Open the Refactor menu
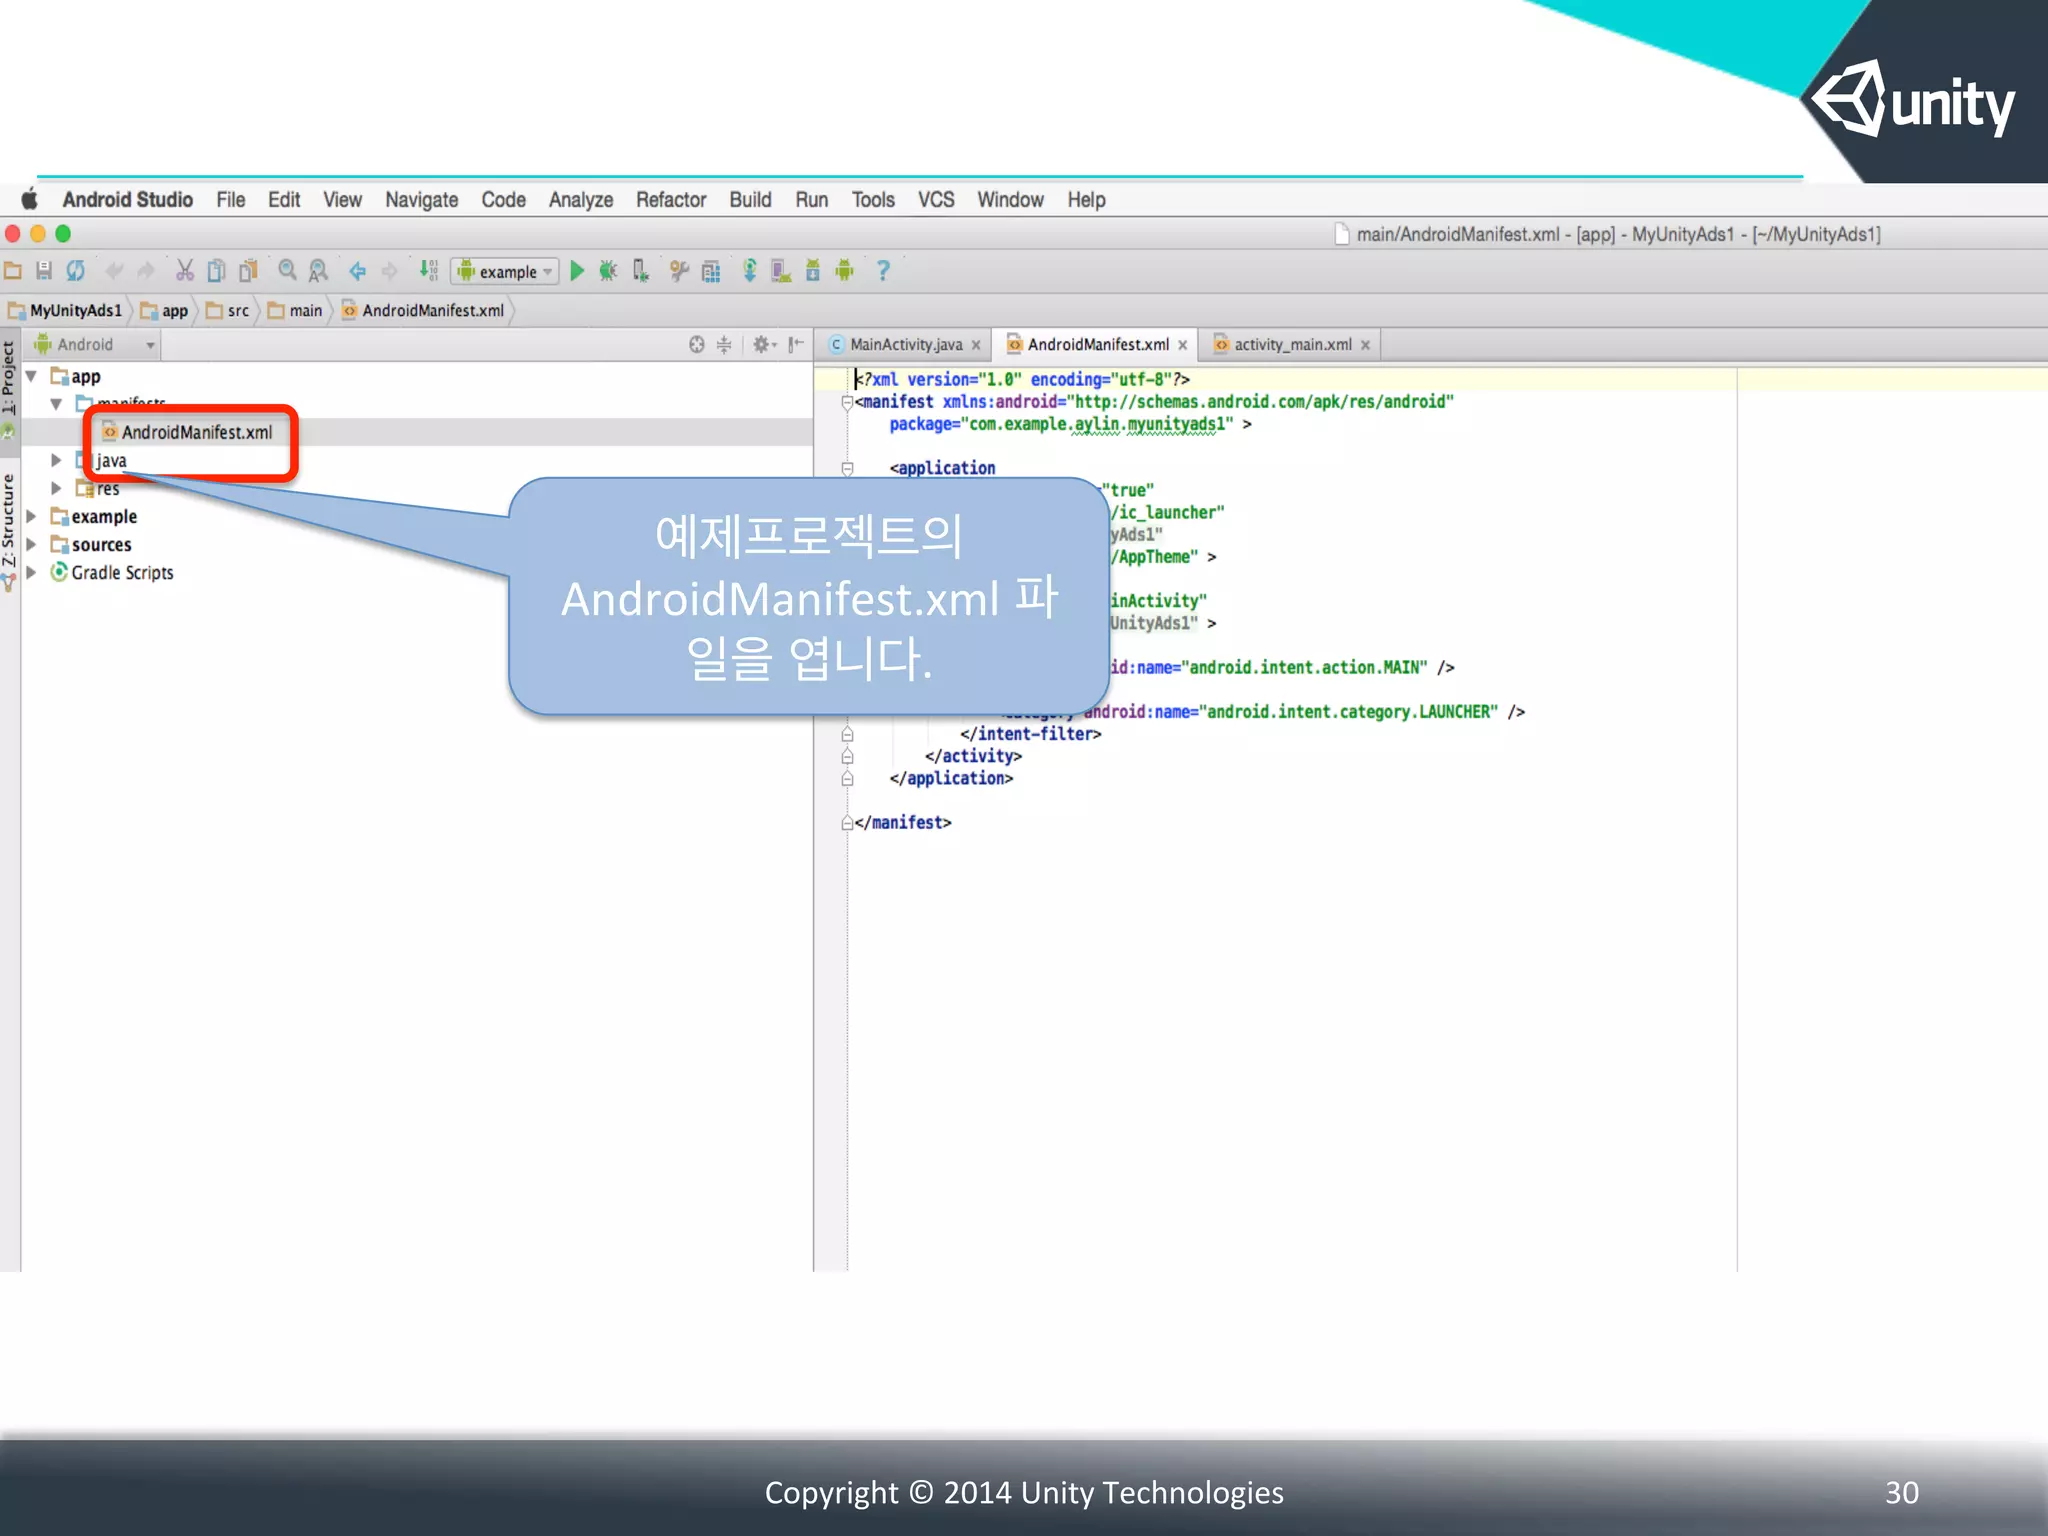Viewport: 2048px width, 1536px height. [x=671, y=200]
